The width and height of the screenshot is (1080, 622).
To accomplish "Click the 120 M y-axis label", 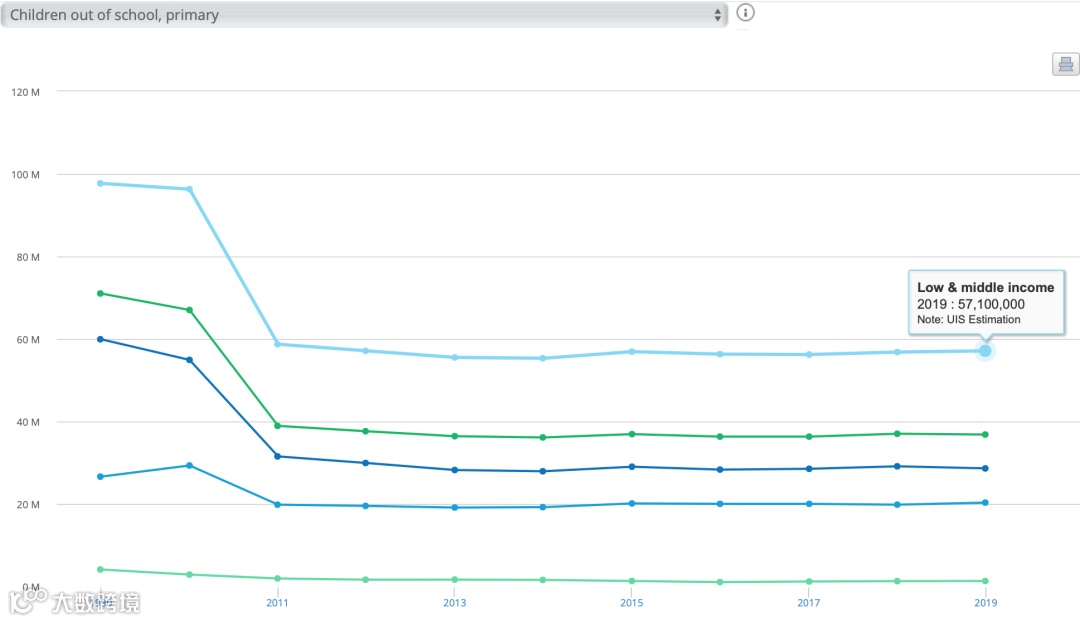I will 25,92.
